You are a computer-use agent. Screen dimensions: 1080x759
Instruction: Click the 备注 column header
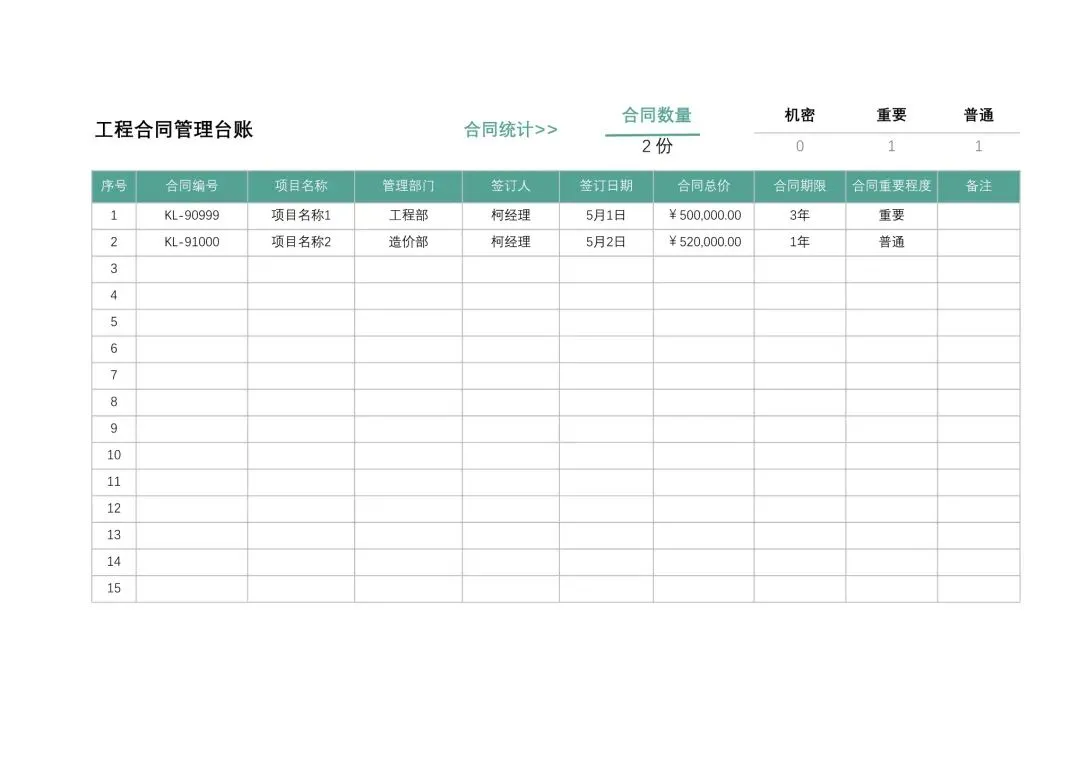click(979, 186)
